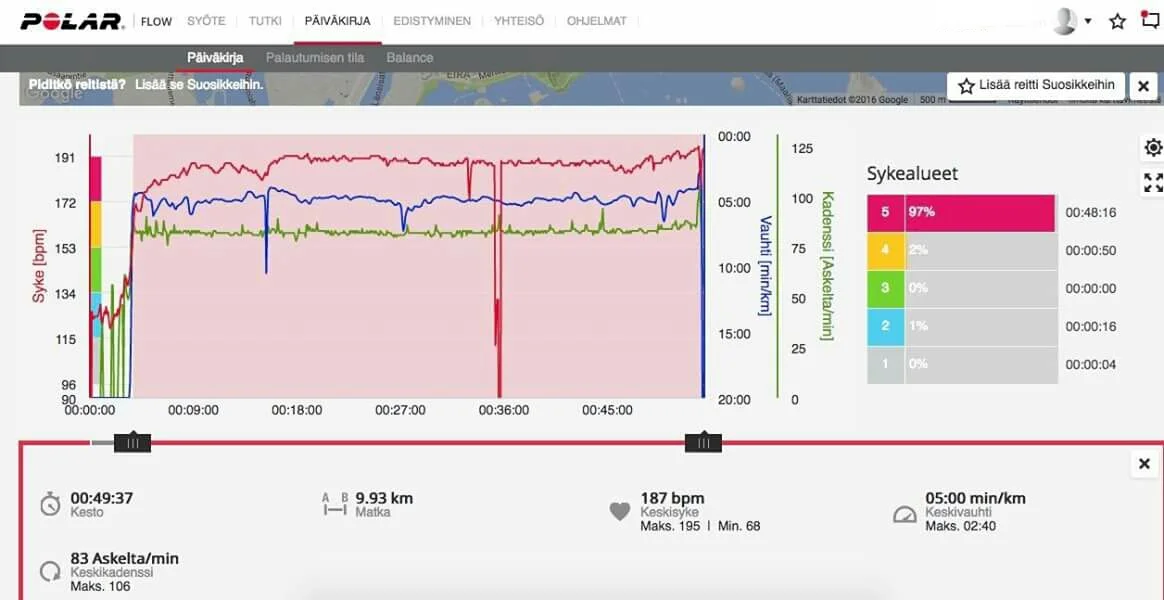Open the chart settings gear icon

1153,148
